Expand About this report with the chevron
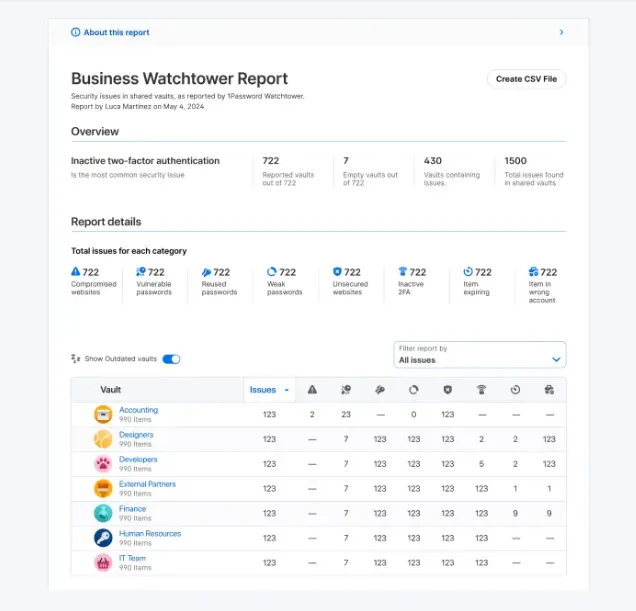Screen dimensions: 636x611 pyautogui.click(x=561, y=32)
